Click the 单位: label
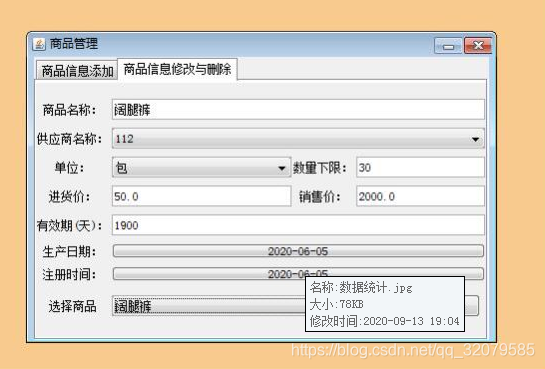Viewport: 545px width, 369px height. [x=69, y=168]
